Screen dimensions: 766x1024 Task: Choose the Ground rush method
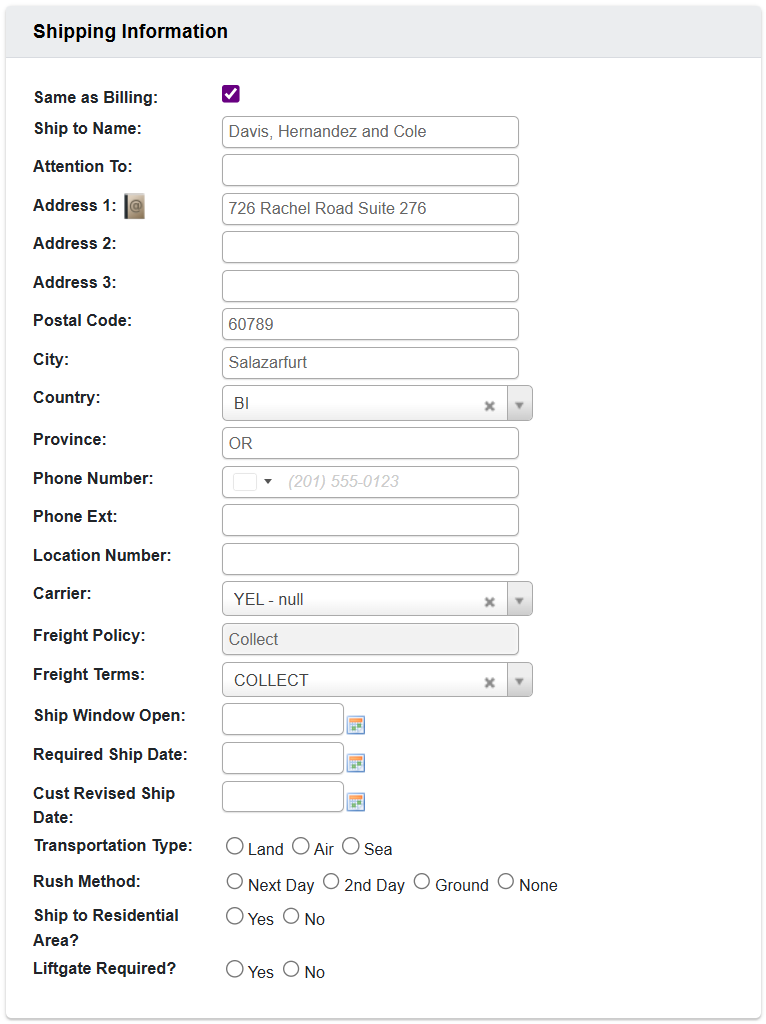tap(421, 881)
